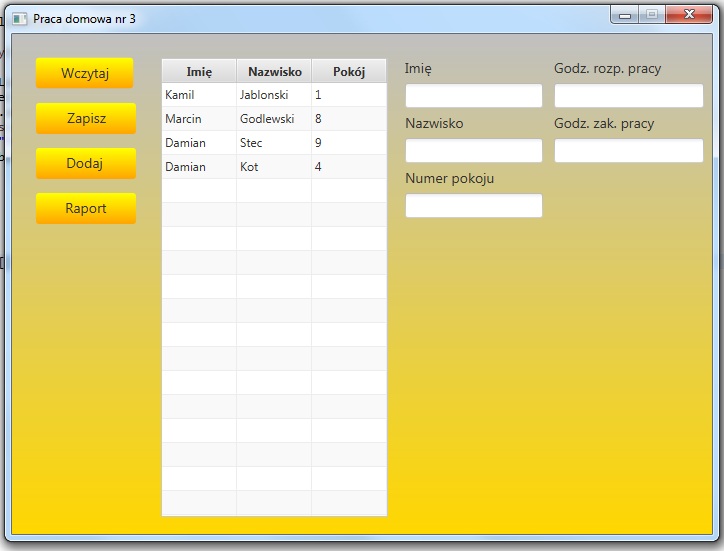This screenshot has width=724, height=551.
Task: Select the Kamil Jablonski row
Action: (x=273, y=95)
